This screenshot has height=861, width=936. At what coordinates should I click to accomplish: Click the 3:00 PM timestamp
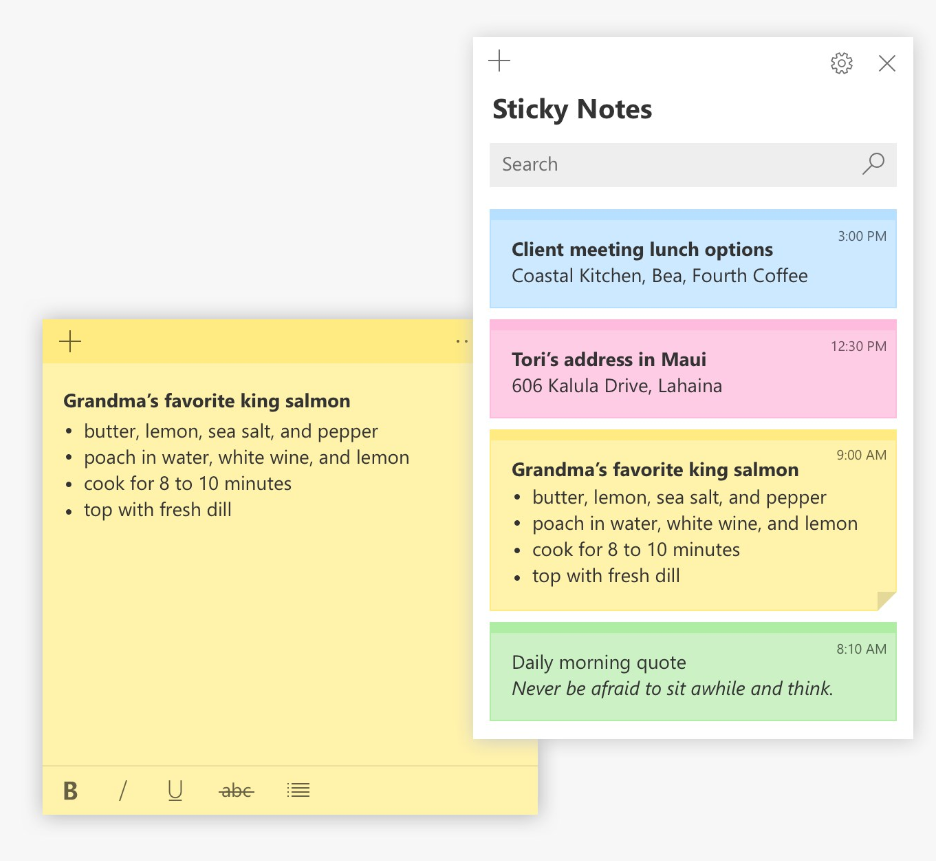click(x=862, y=236)
